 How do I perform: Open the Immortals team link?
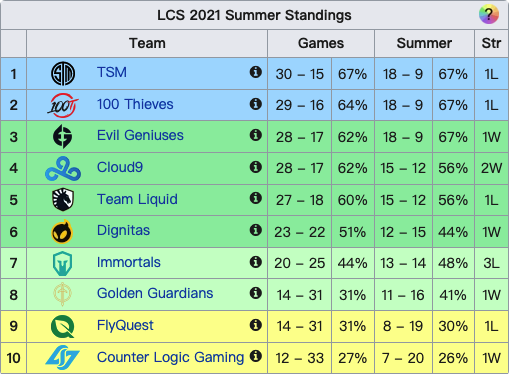(129, 262)
